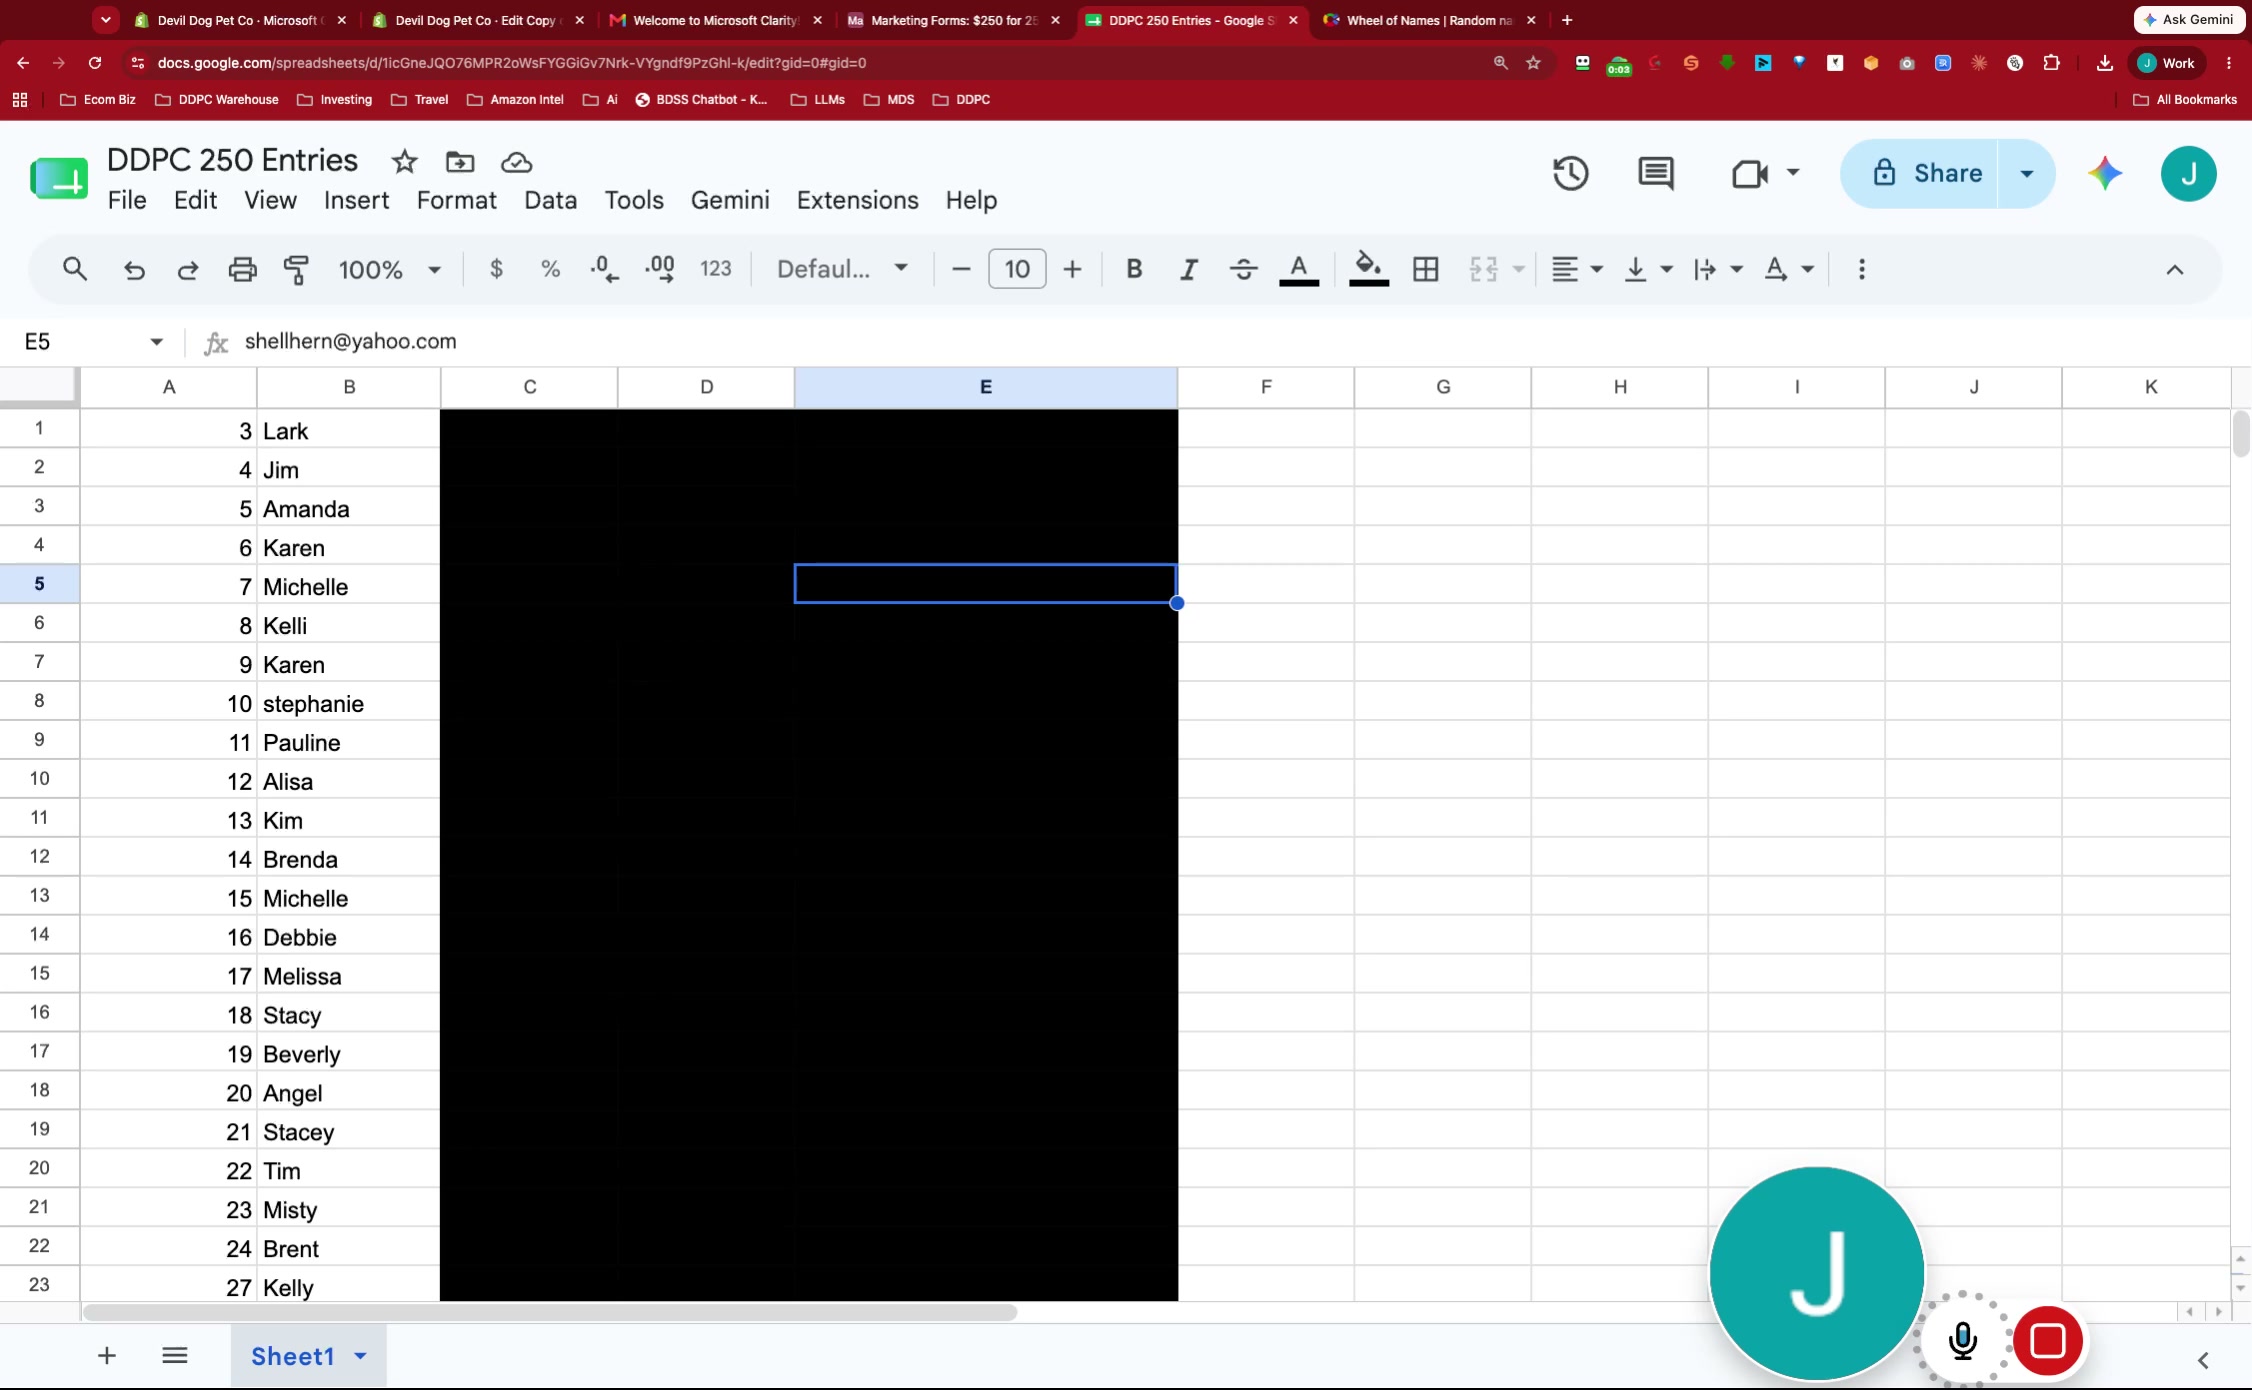Move the document to a folder

pos(460,162)
